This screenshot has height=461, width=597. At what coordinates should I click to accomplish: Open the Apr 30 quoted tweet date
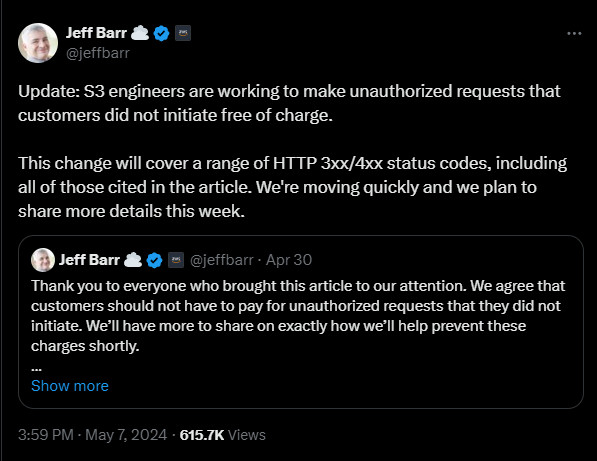click(x=289, y=260)
